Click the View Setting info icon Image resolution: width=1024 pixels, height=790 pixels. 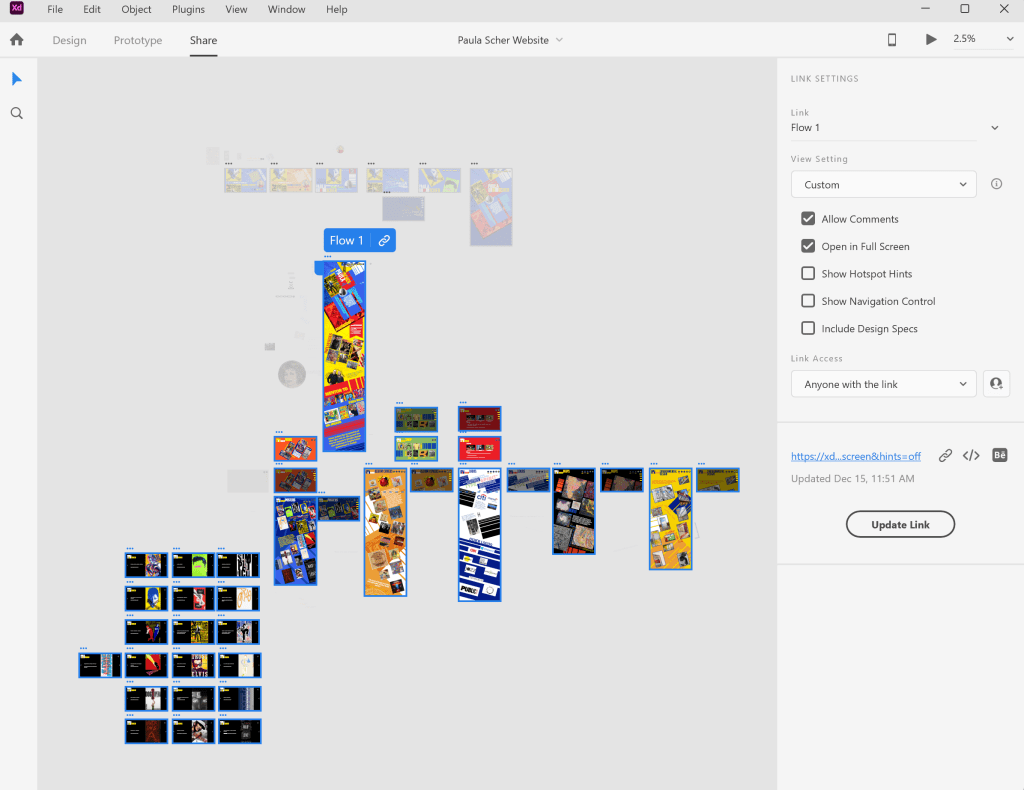pos(996,184)
